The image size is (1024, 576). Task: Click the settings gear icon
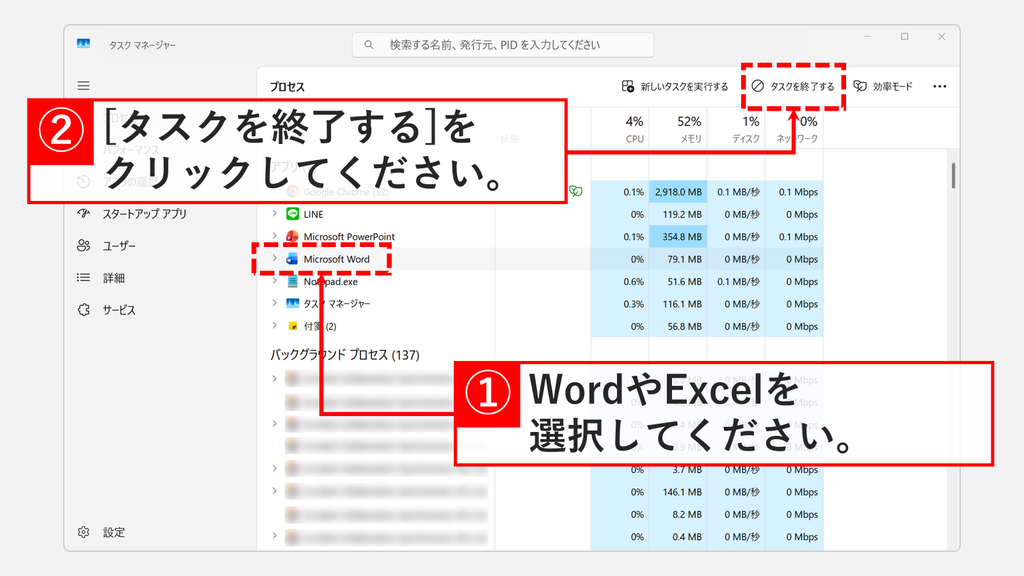pos(84,532)
